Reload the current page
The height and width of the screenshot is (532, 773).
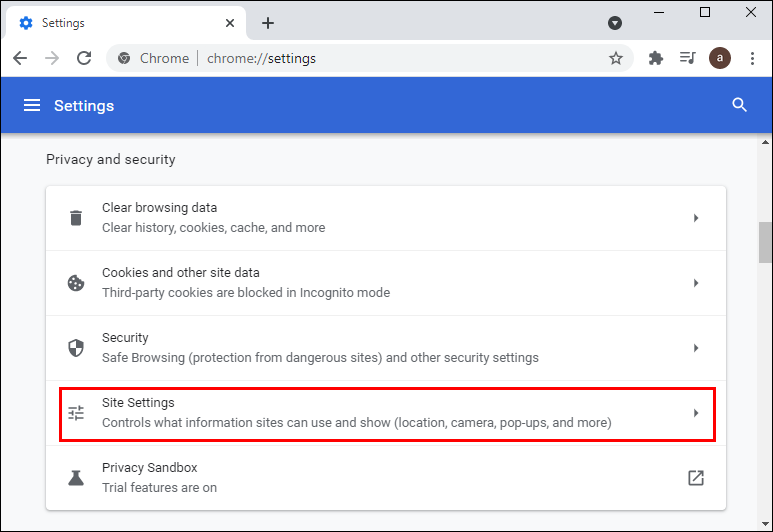coord(84,58)
